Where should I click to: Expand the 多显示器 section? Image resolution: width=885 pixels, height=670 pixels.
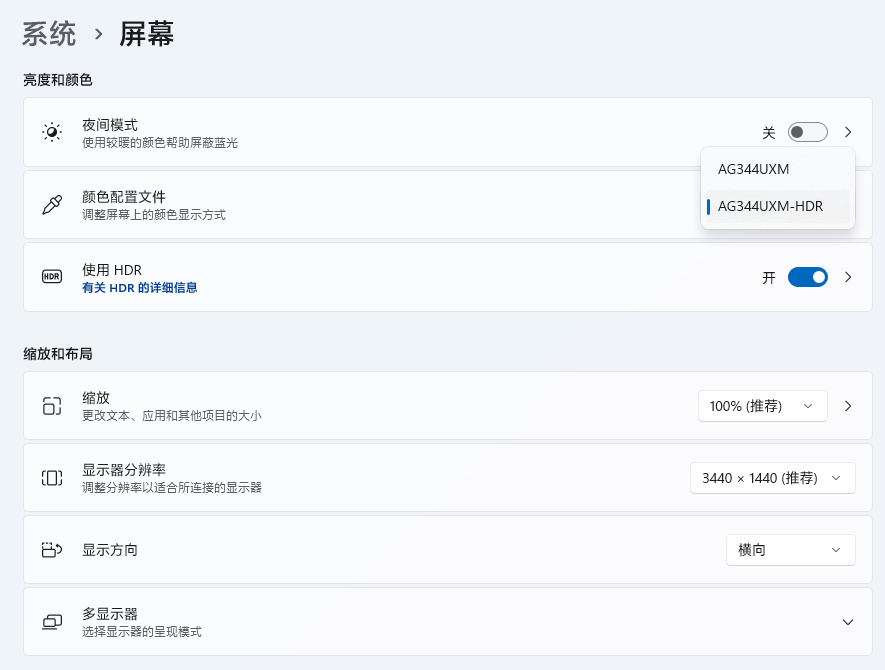(848, 622)
